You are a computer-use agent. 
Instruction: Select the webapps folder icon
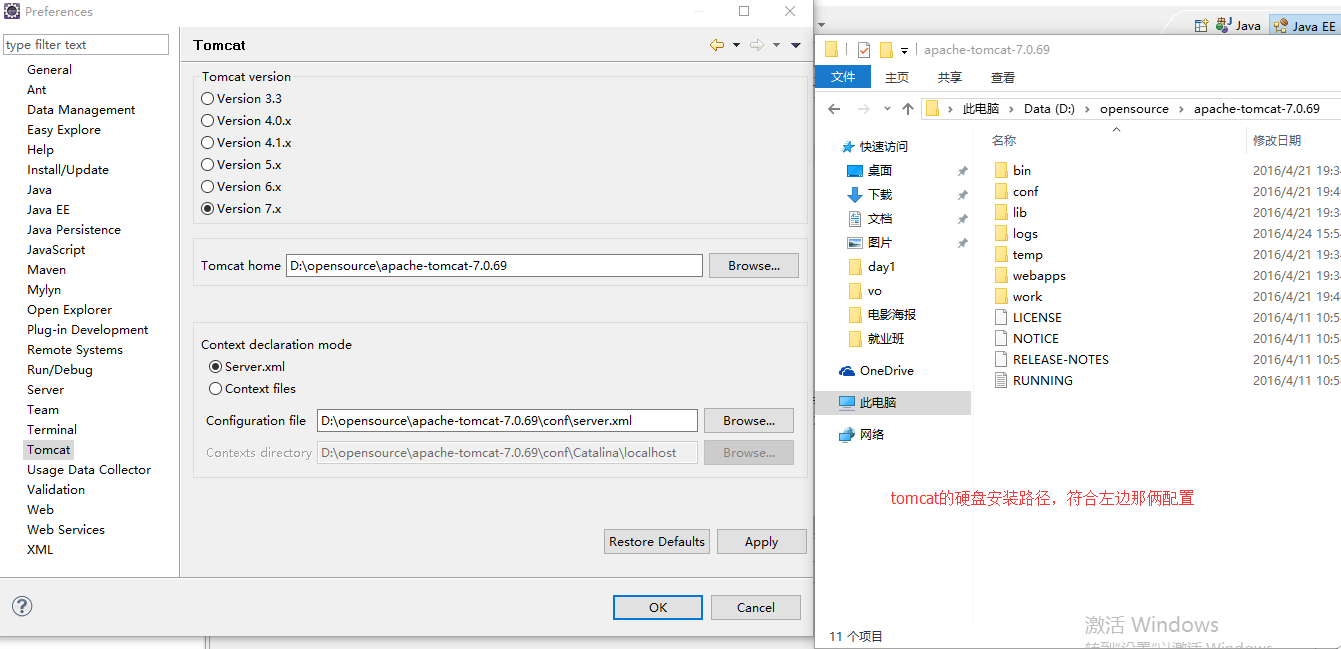(1001, 276)
